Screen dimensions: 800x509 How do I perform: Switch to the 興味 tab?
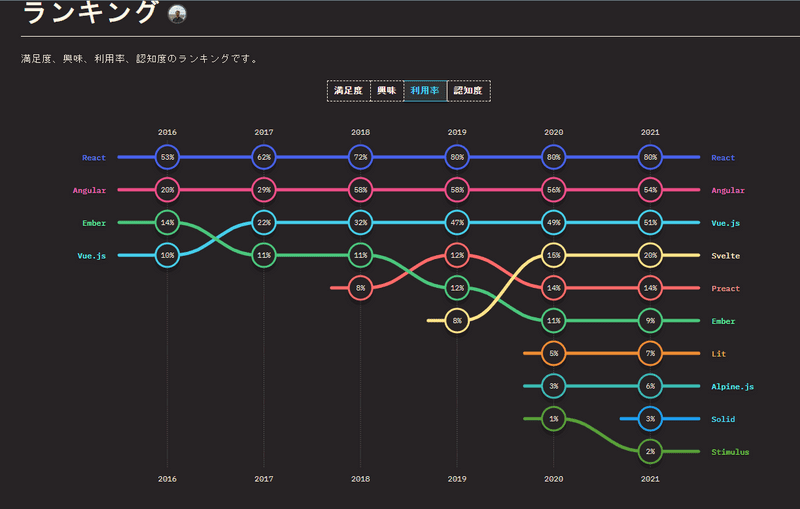(387, 91)
